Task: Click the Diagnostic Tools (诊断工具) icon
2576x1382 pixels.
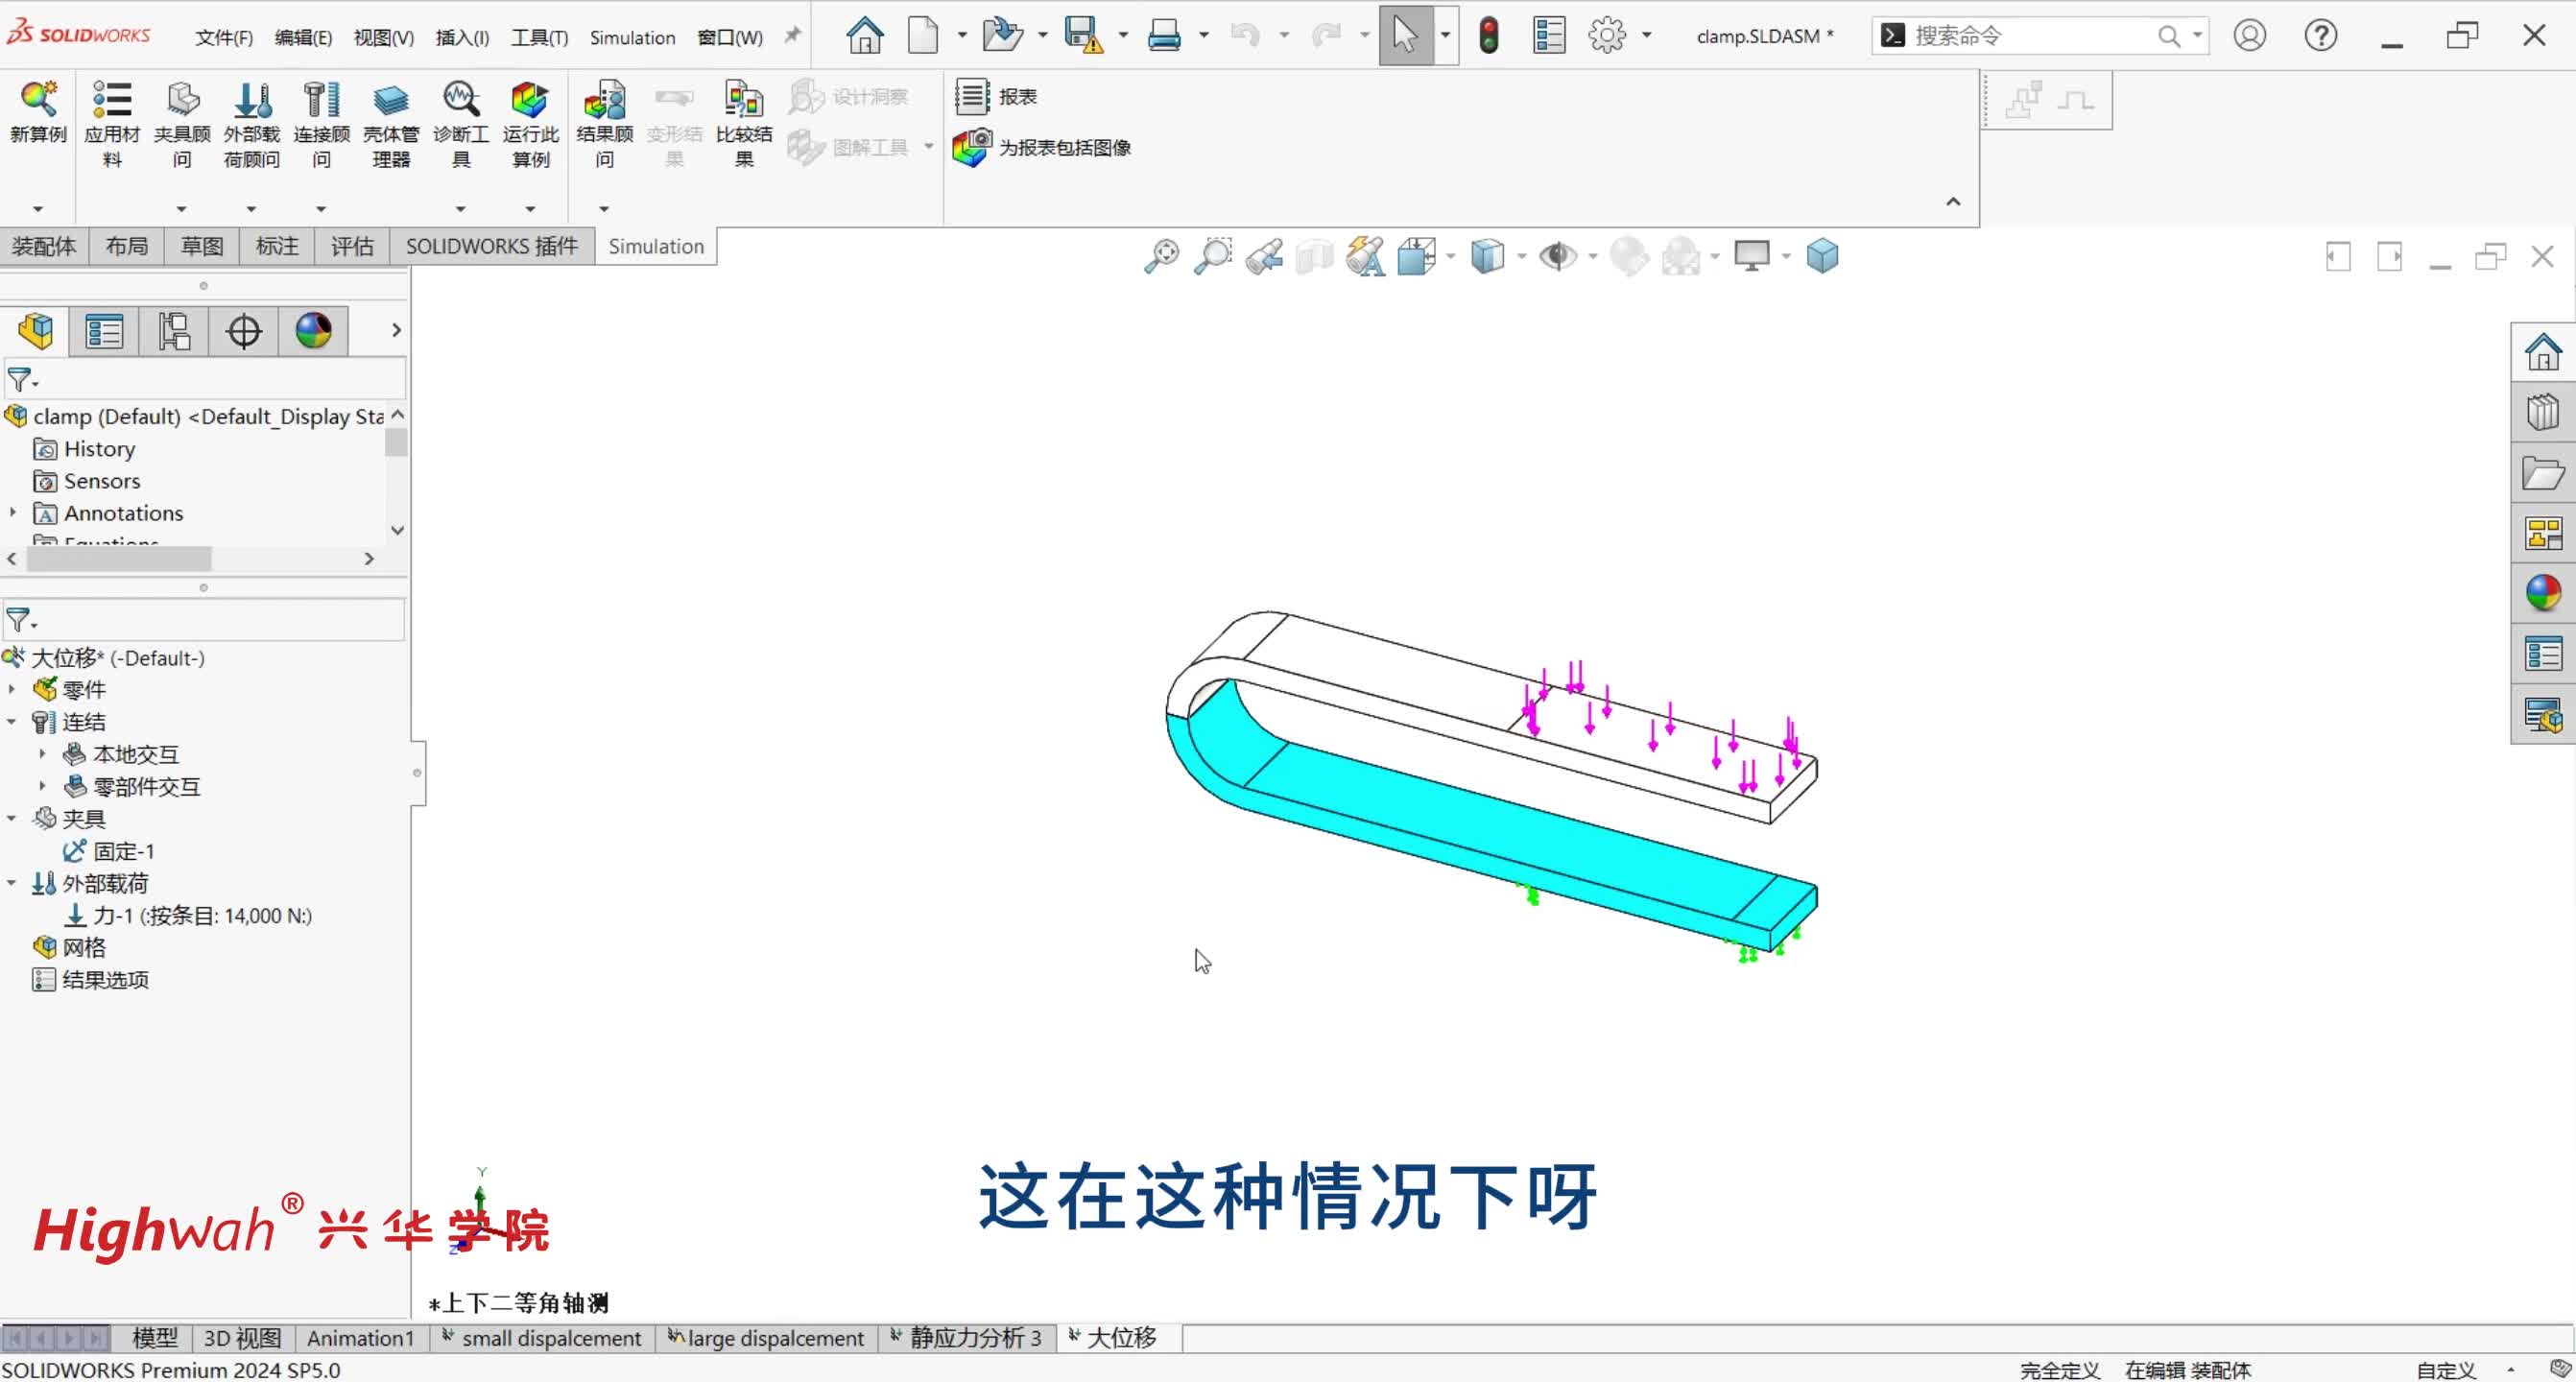Action: point(460,100)
